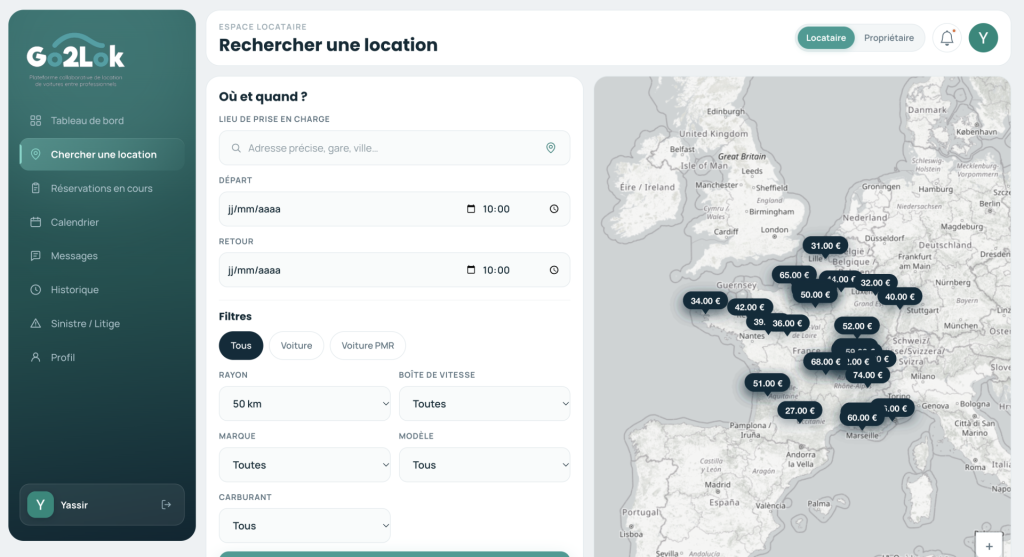Select the 68.00 € map marker

coord(824,362)
